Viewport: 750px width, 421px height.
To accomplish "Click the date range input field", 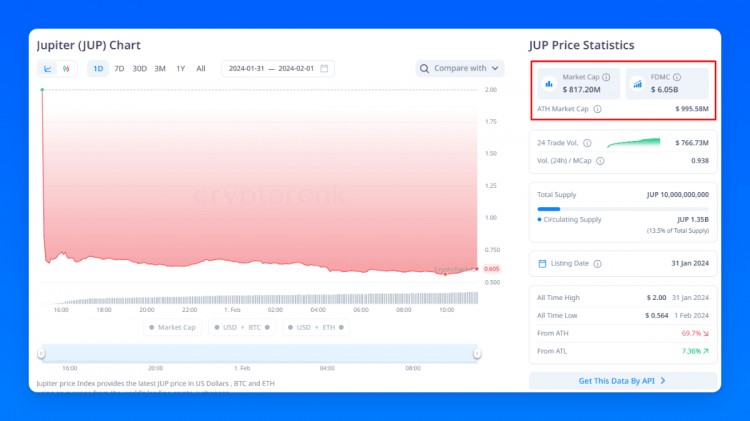I will 271,69.
